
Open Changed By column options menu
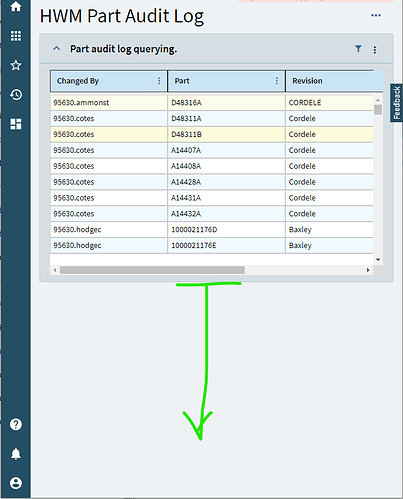[159, 81]
